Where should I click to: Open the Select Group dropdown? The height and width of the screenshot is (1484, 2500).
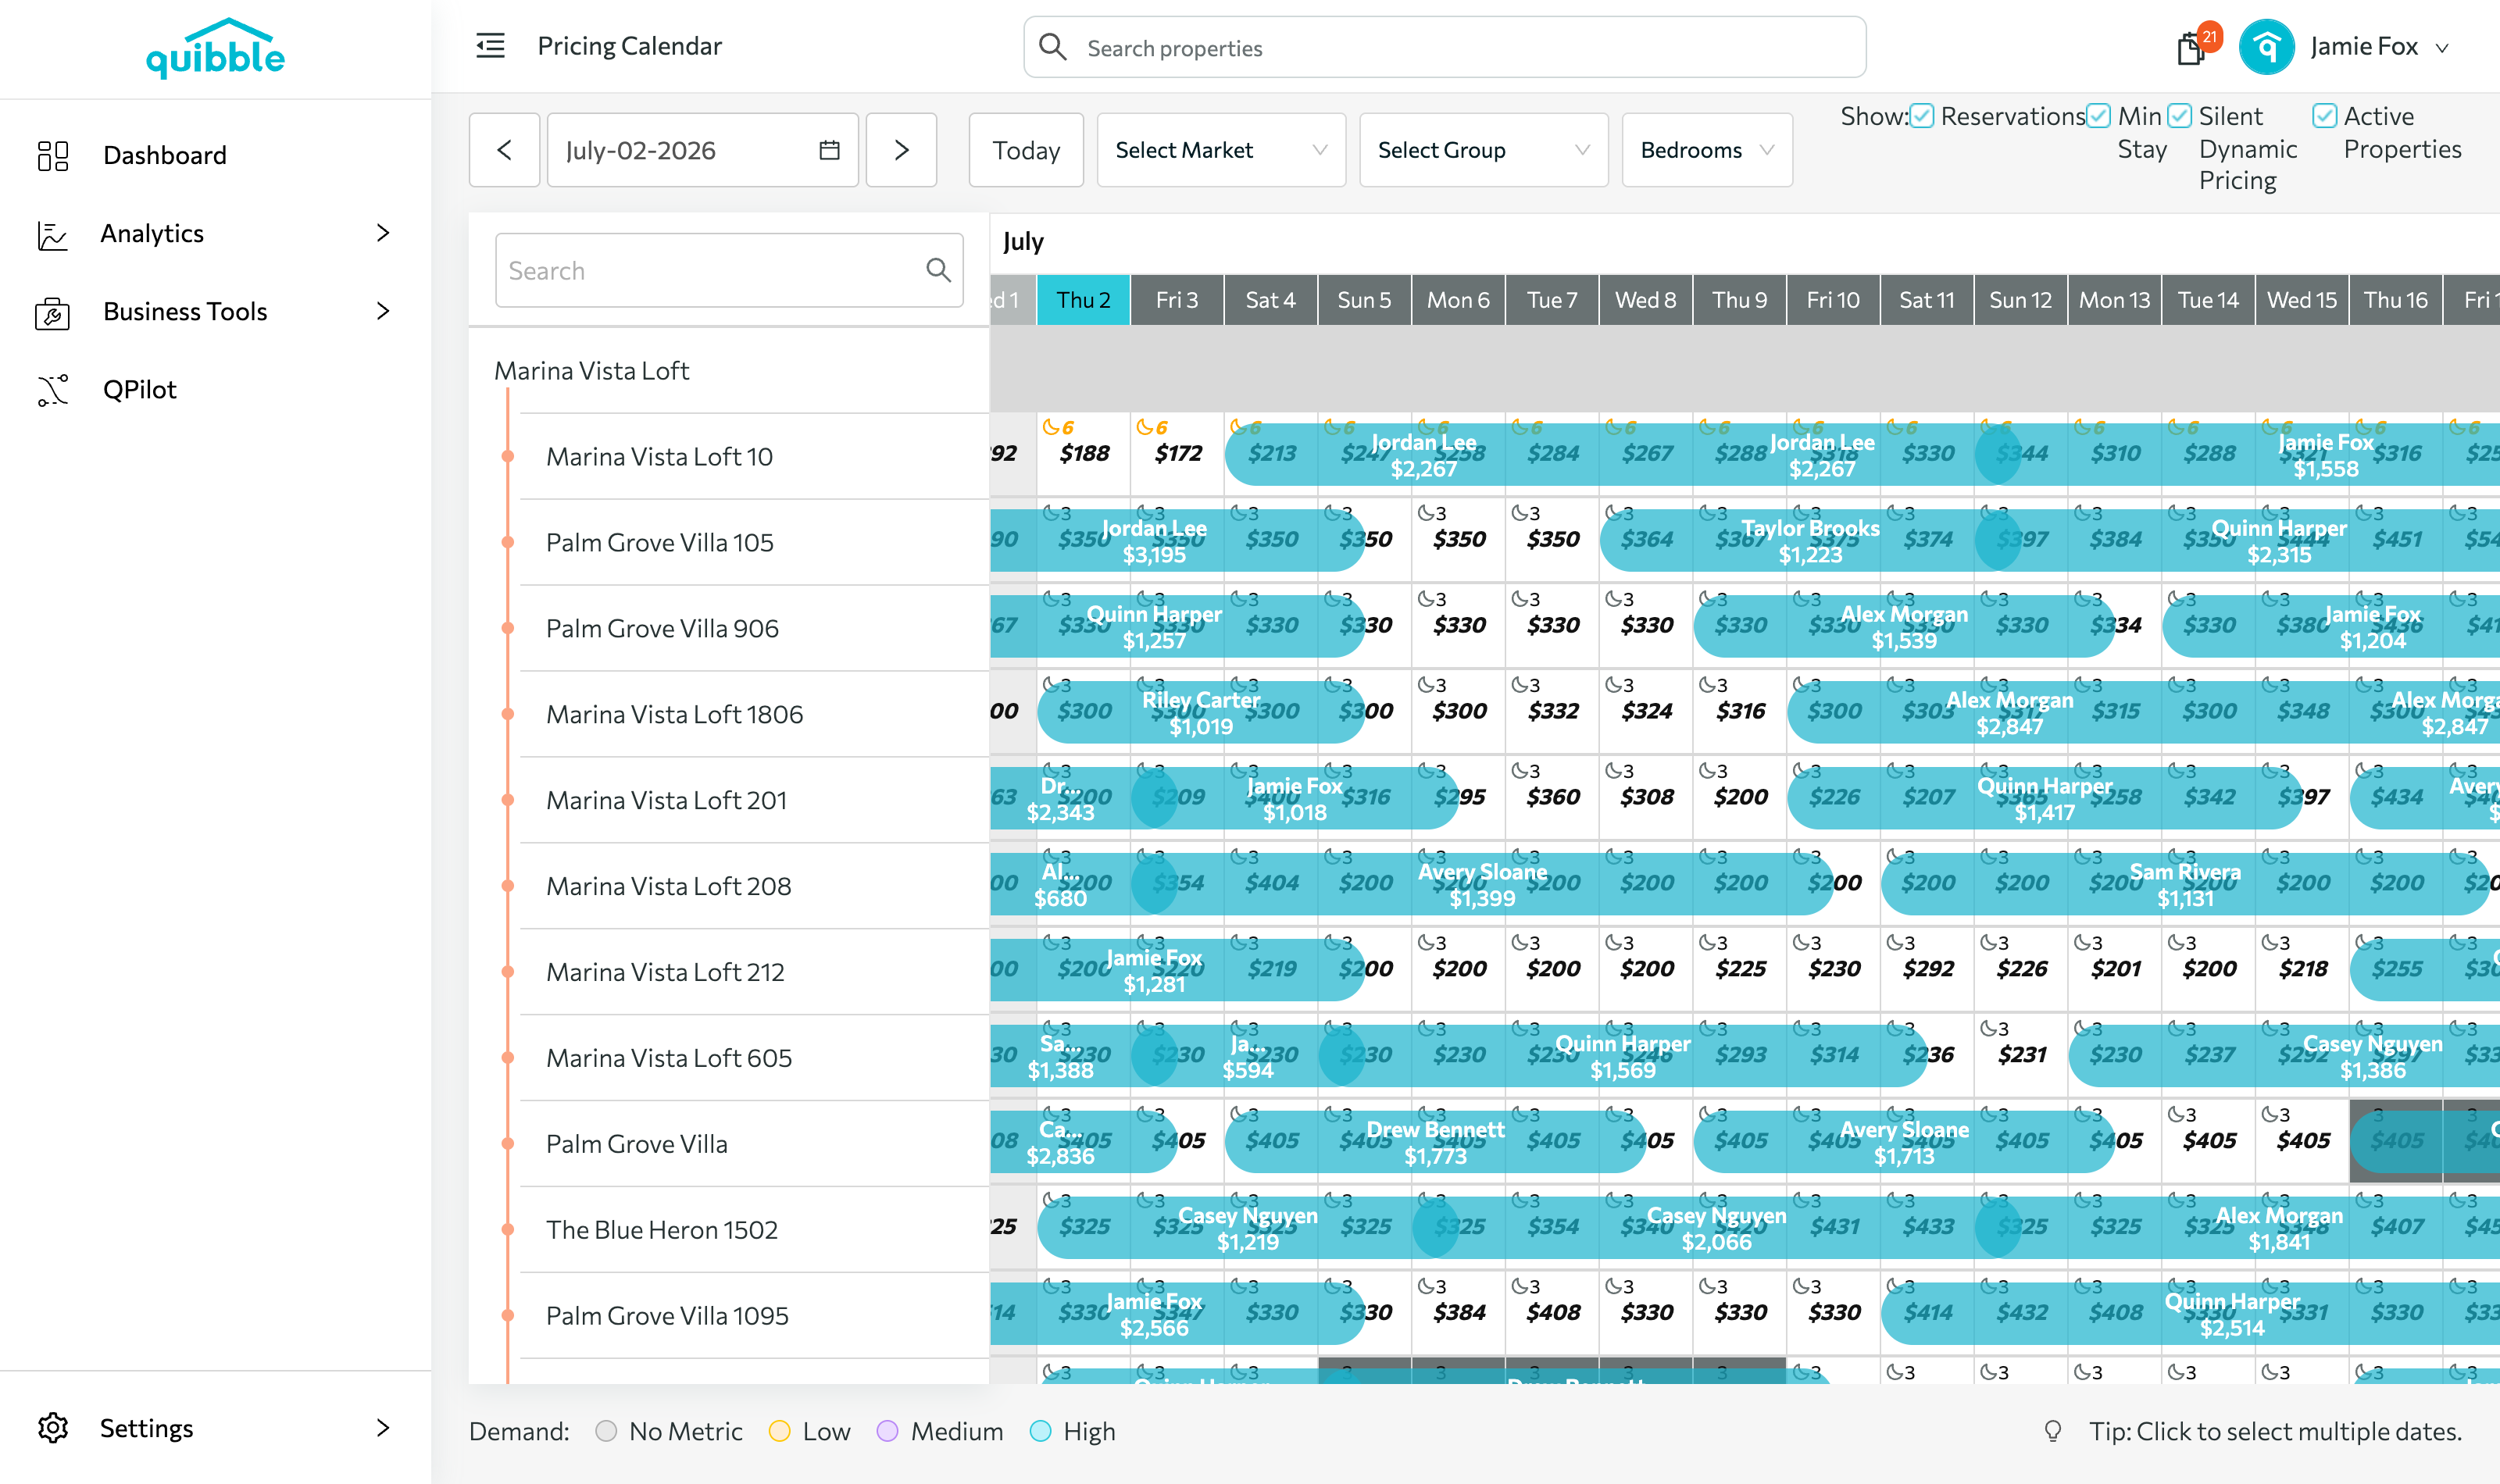pyautogui.click(x=1484, y=150)
